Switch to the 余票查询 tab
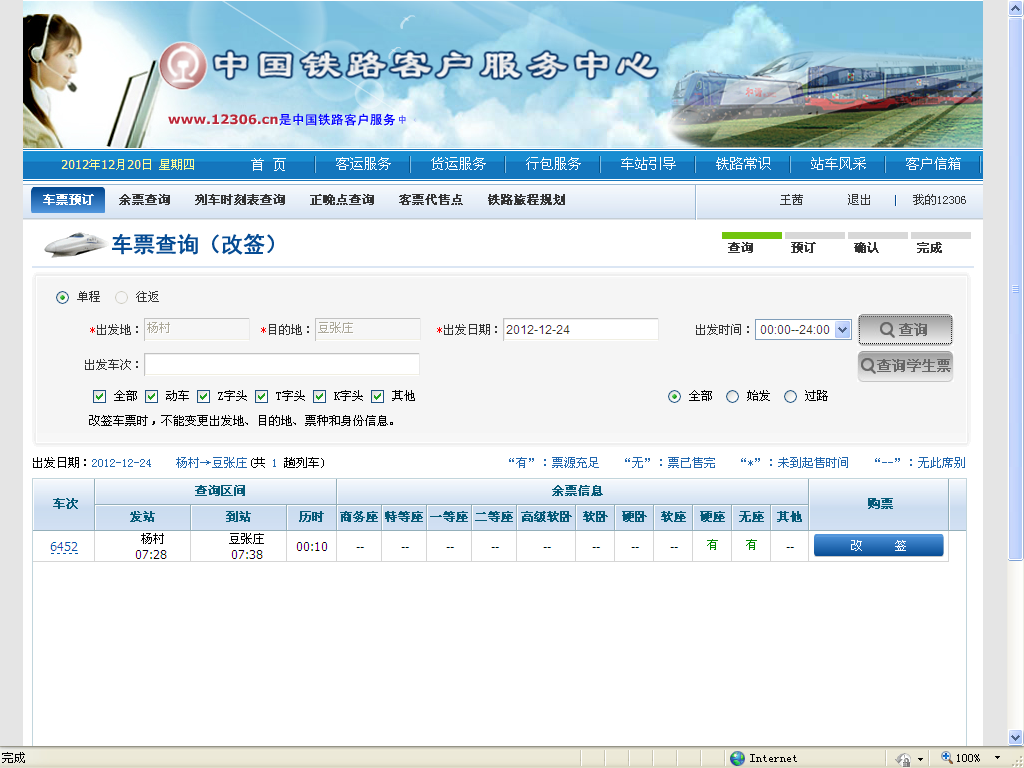The width and height of the screenshot is (1024, 768). tap(144, 200)
